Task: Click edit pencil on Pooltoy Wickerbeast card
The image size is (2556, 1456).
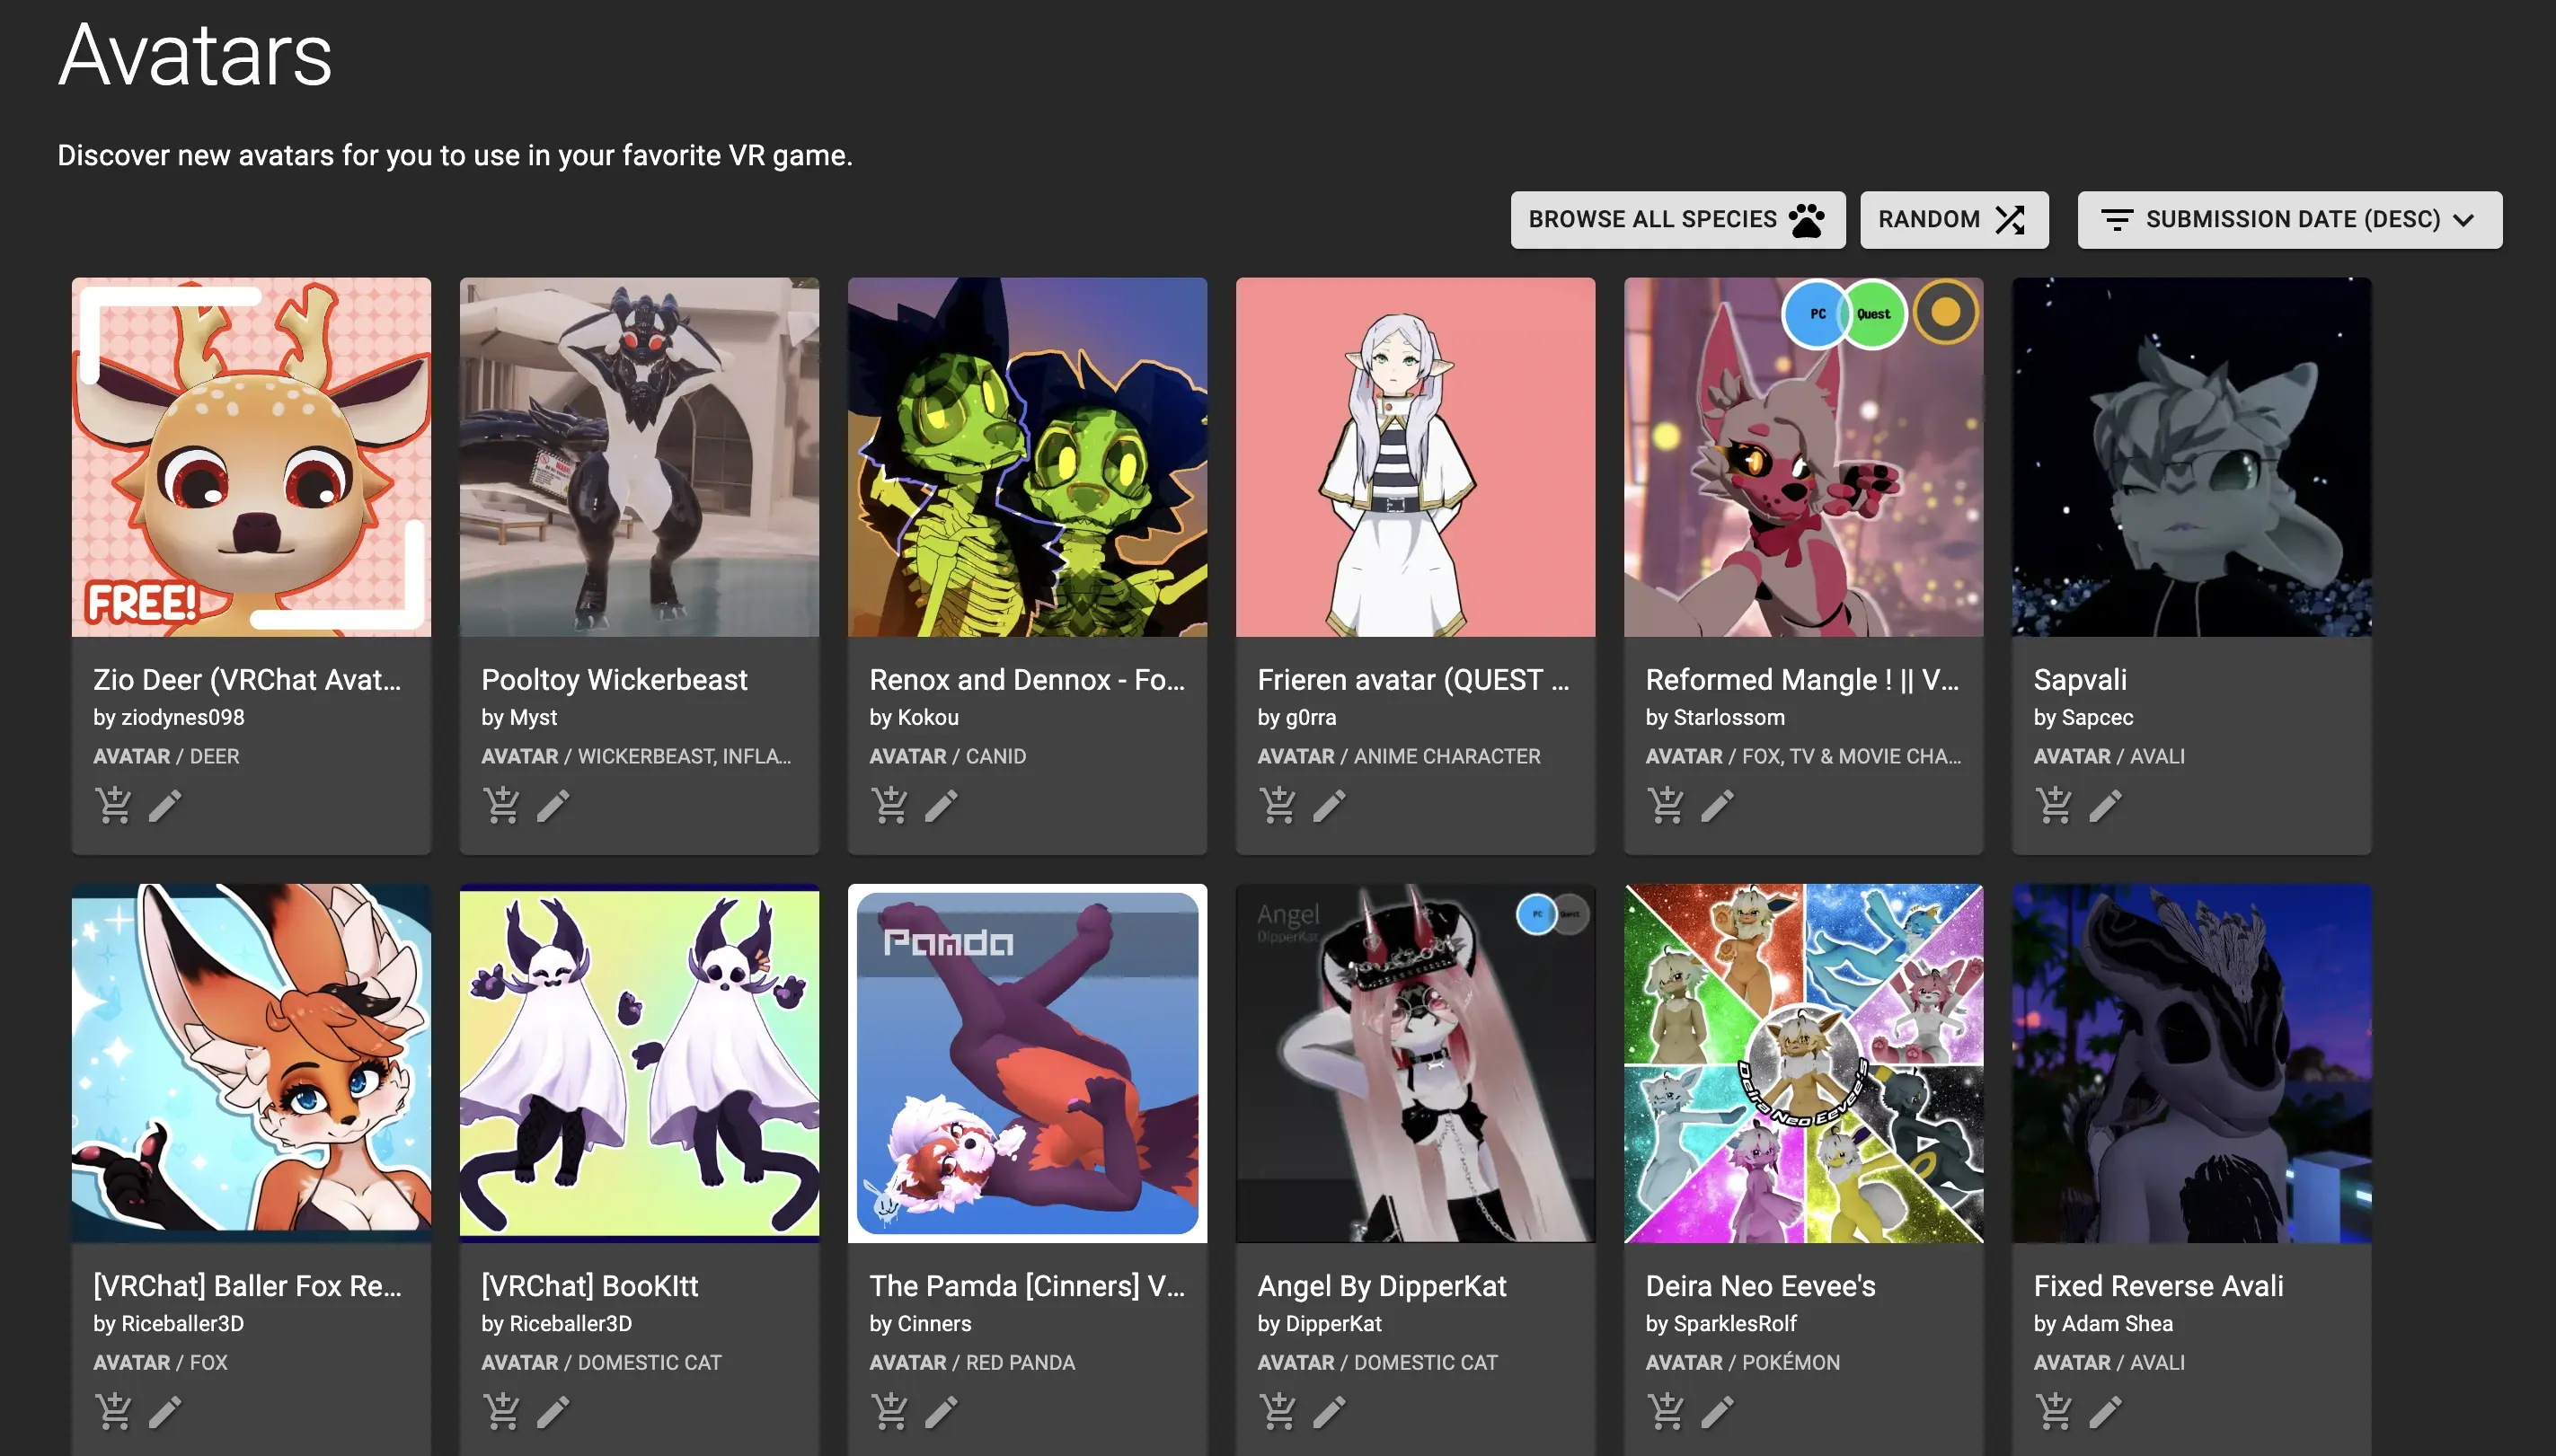Action: (553, 805)
